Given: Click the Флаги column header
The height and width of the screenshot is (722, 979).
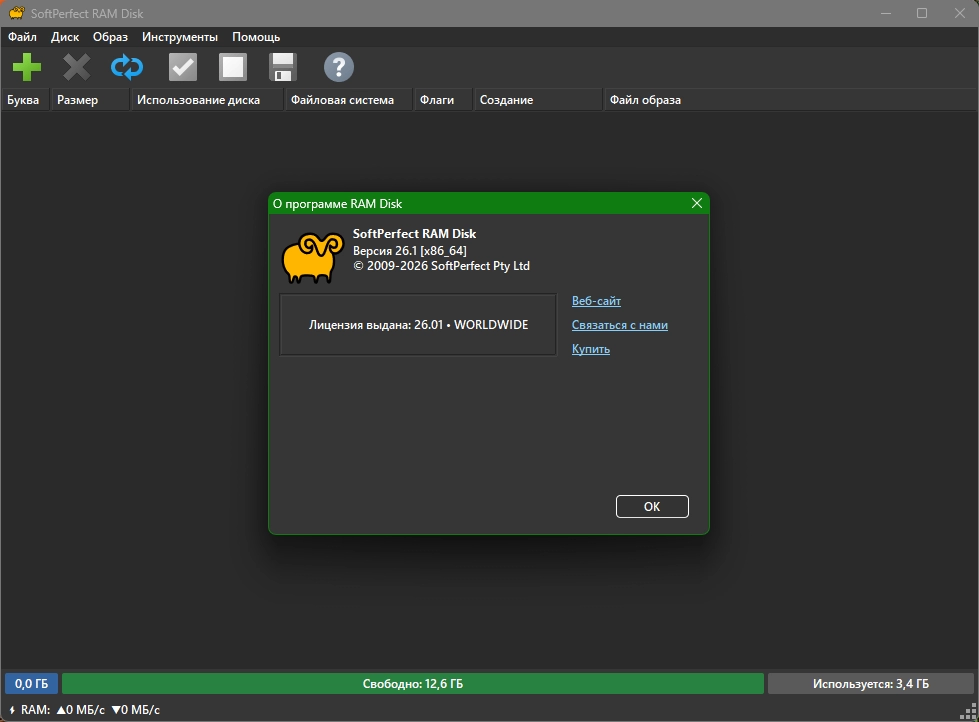Looking at the screenshot, I should pyautogui.click(x=443, y=100).
